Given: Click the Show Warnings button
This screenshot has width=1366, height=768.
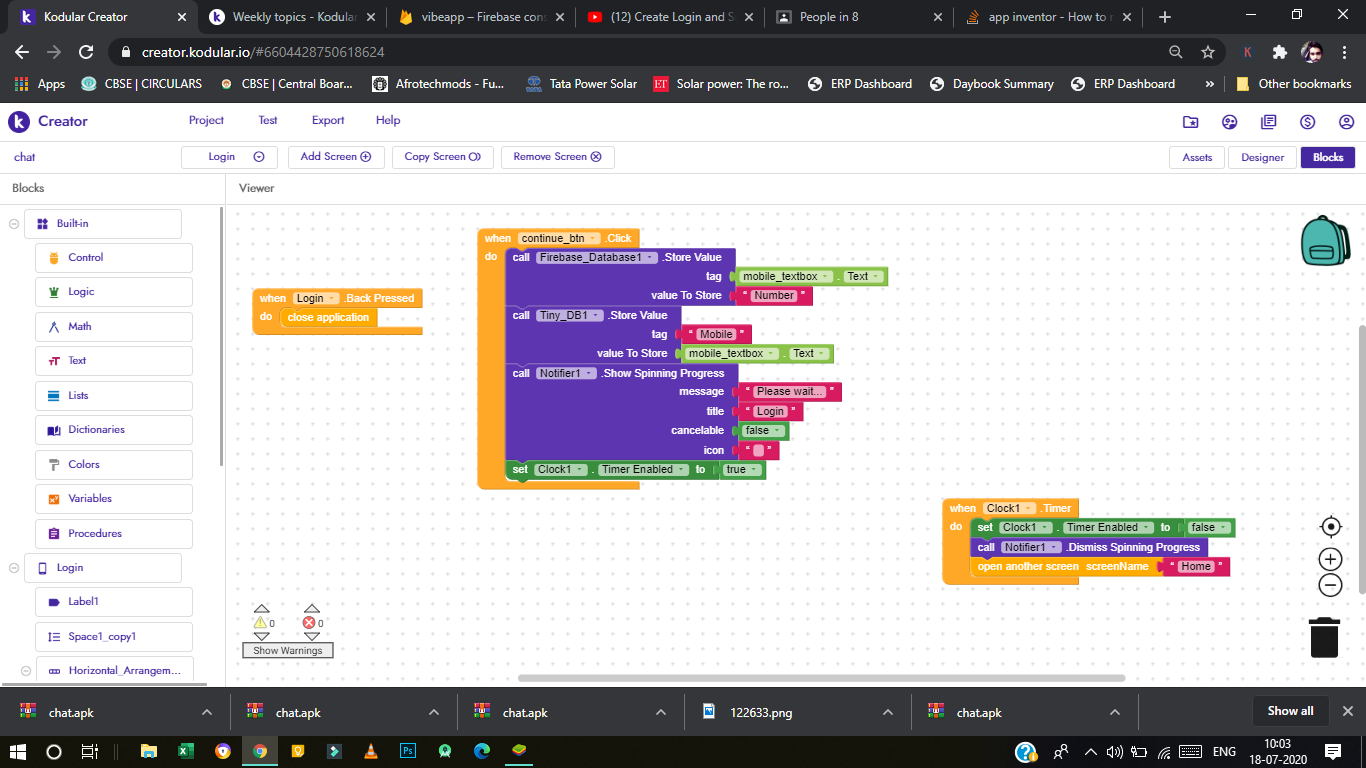Looking at the screenshot, I should click(x=287, y=650).
